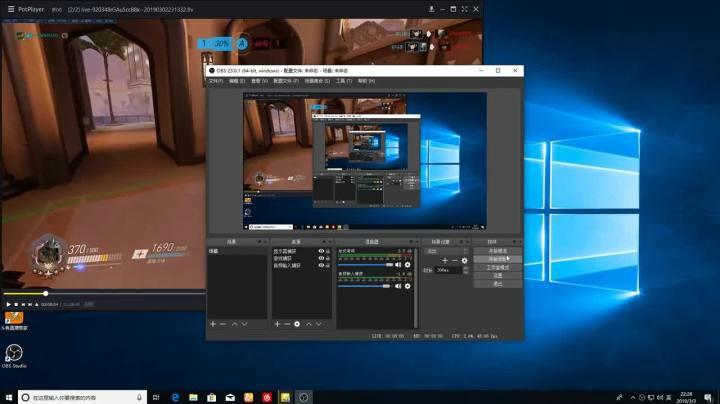The width and height of the screenshot is (720, 404).
Task: Open the PotPlayer title dropdown menu
Action: [x=30, y=9]
